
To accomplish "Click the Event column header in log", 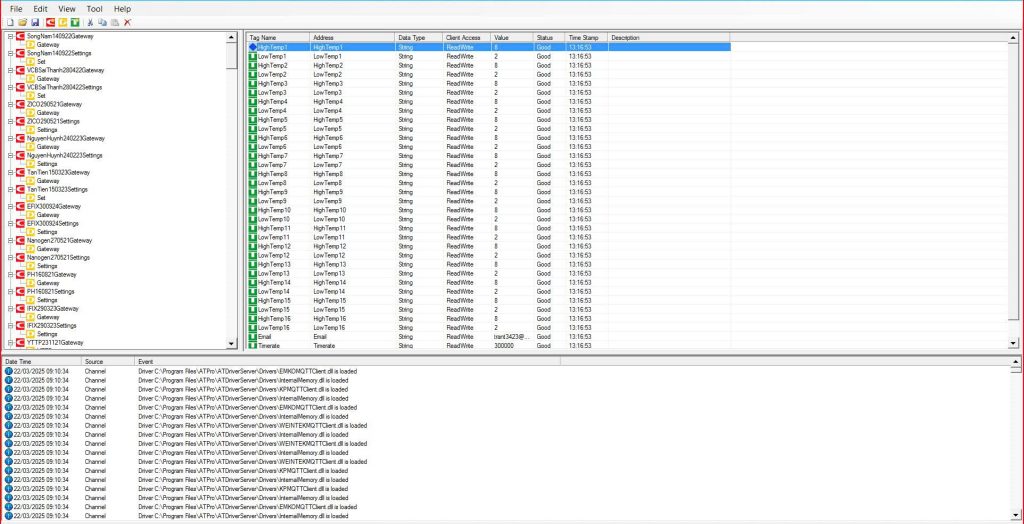I will pos(347,361).
